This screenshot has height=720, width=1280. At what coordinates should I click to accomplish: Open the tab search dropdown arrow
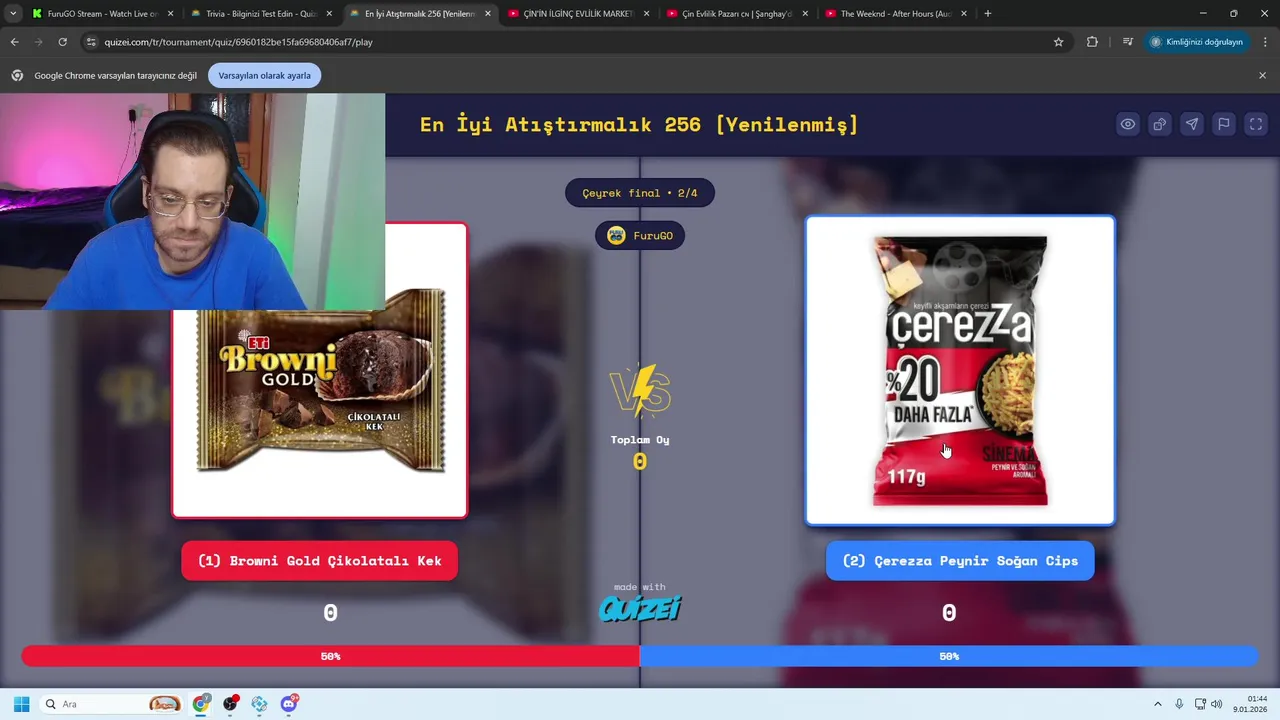(13, 14)
